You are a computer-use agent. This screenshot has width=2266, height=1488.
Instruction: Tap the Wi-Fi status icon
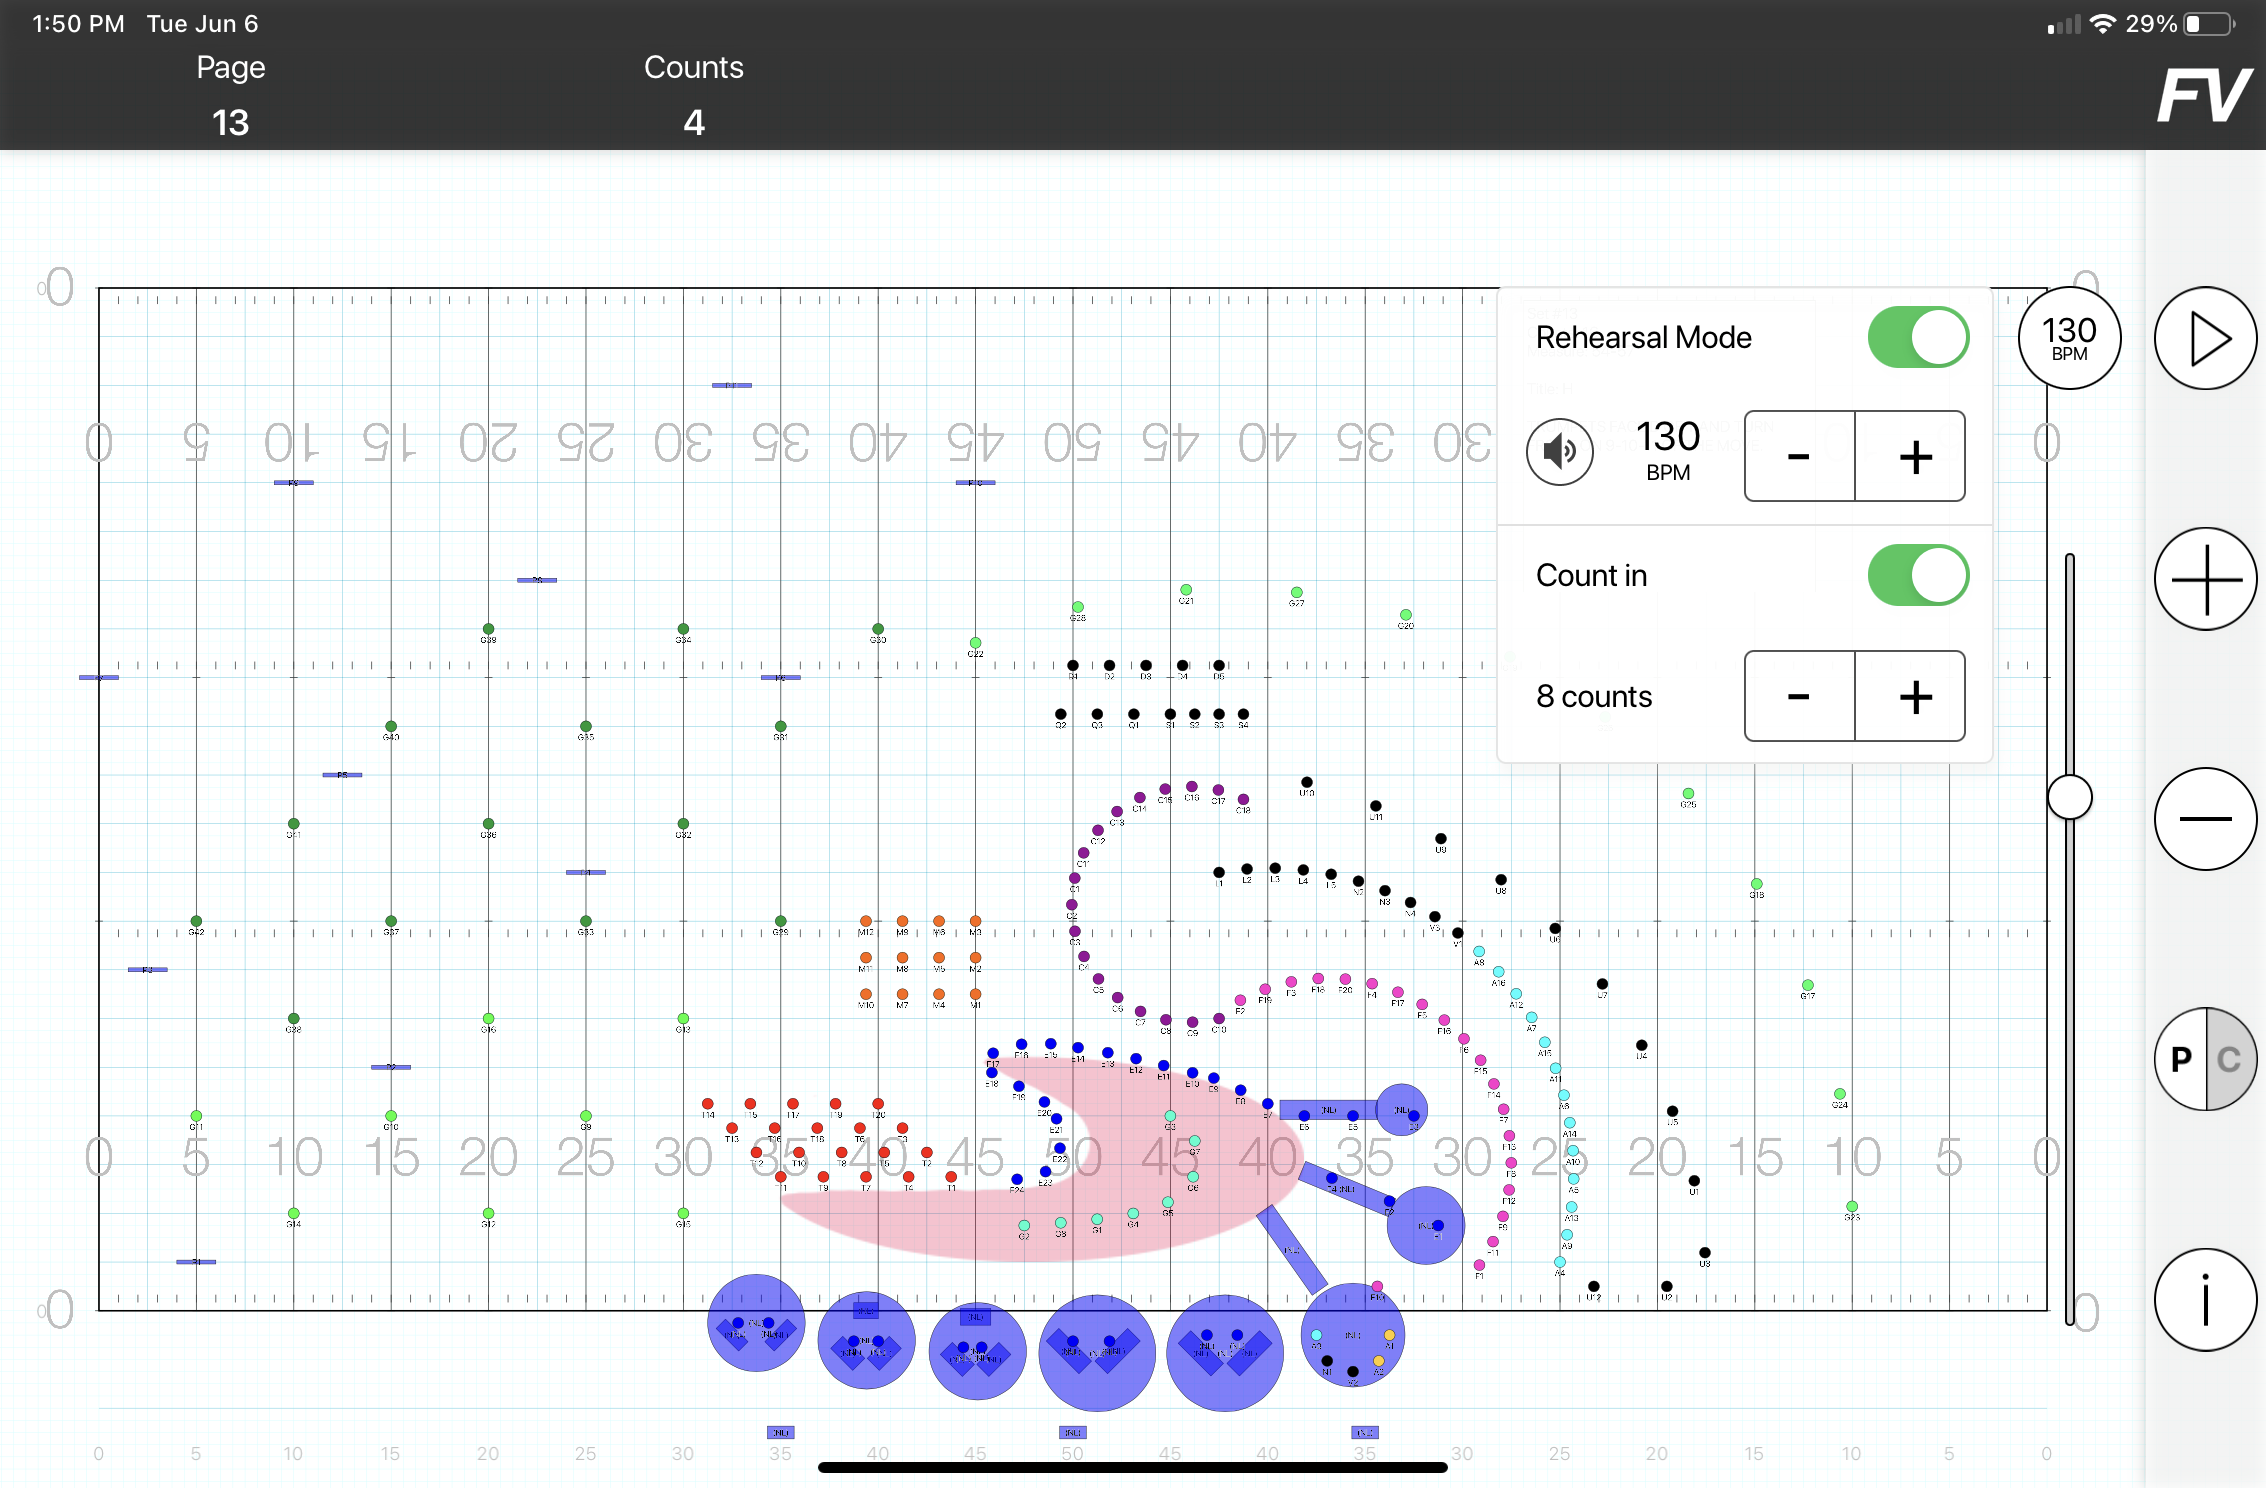2103,24
